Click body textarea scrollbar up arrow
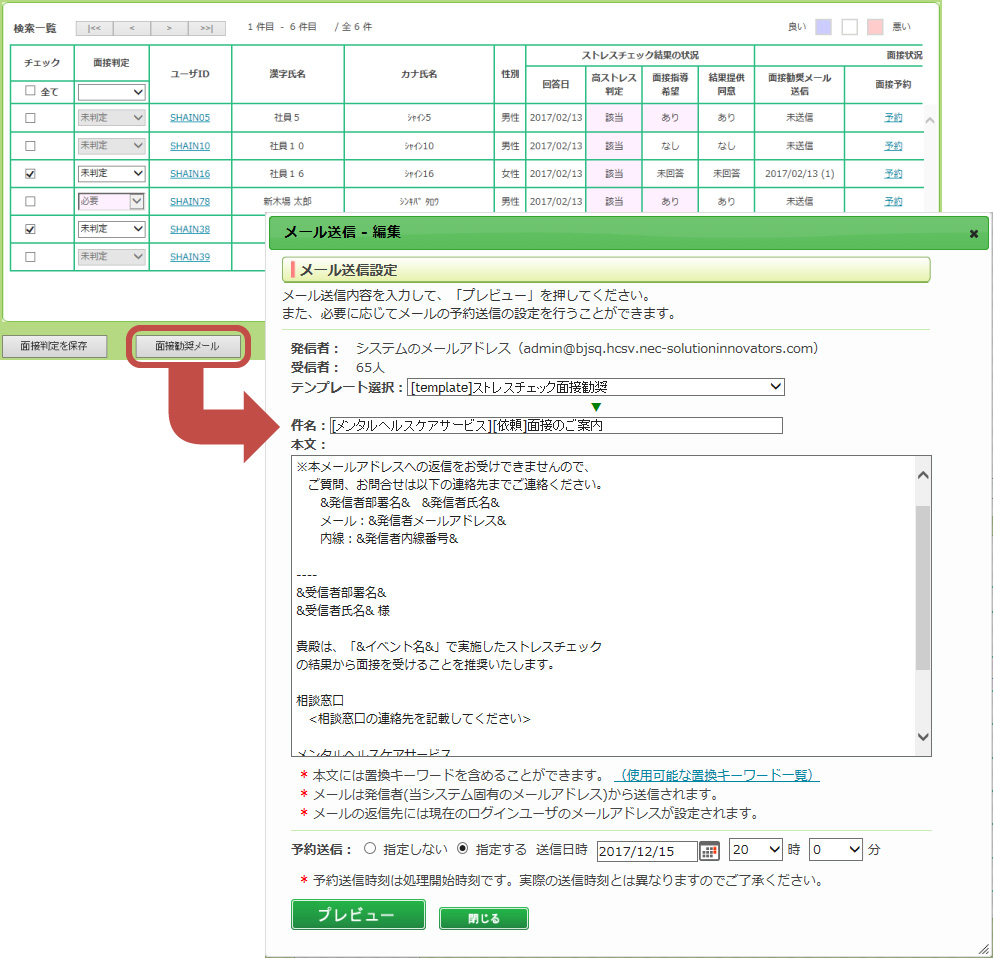 pyautogui.click(x=923, y=475)
